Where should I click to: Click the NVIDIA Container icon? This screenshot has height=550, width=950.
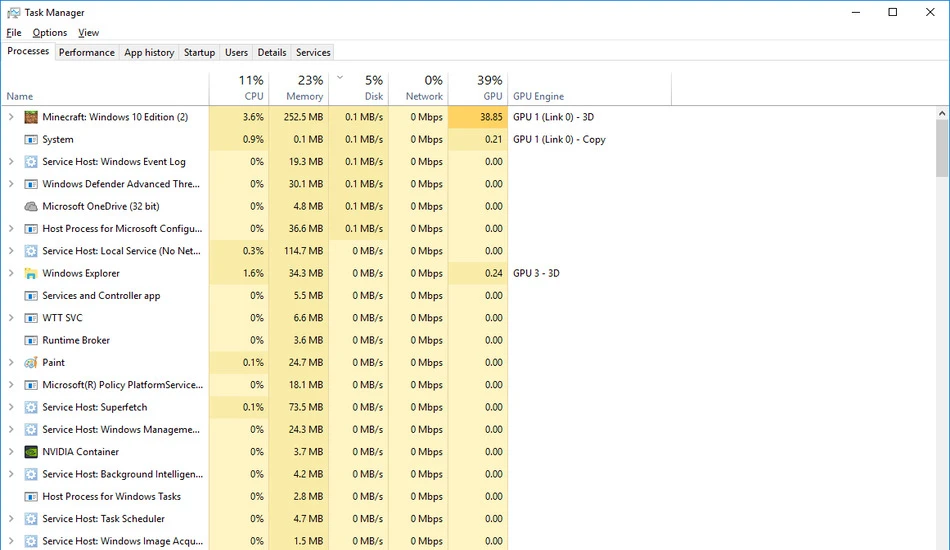pos(31,452)
